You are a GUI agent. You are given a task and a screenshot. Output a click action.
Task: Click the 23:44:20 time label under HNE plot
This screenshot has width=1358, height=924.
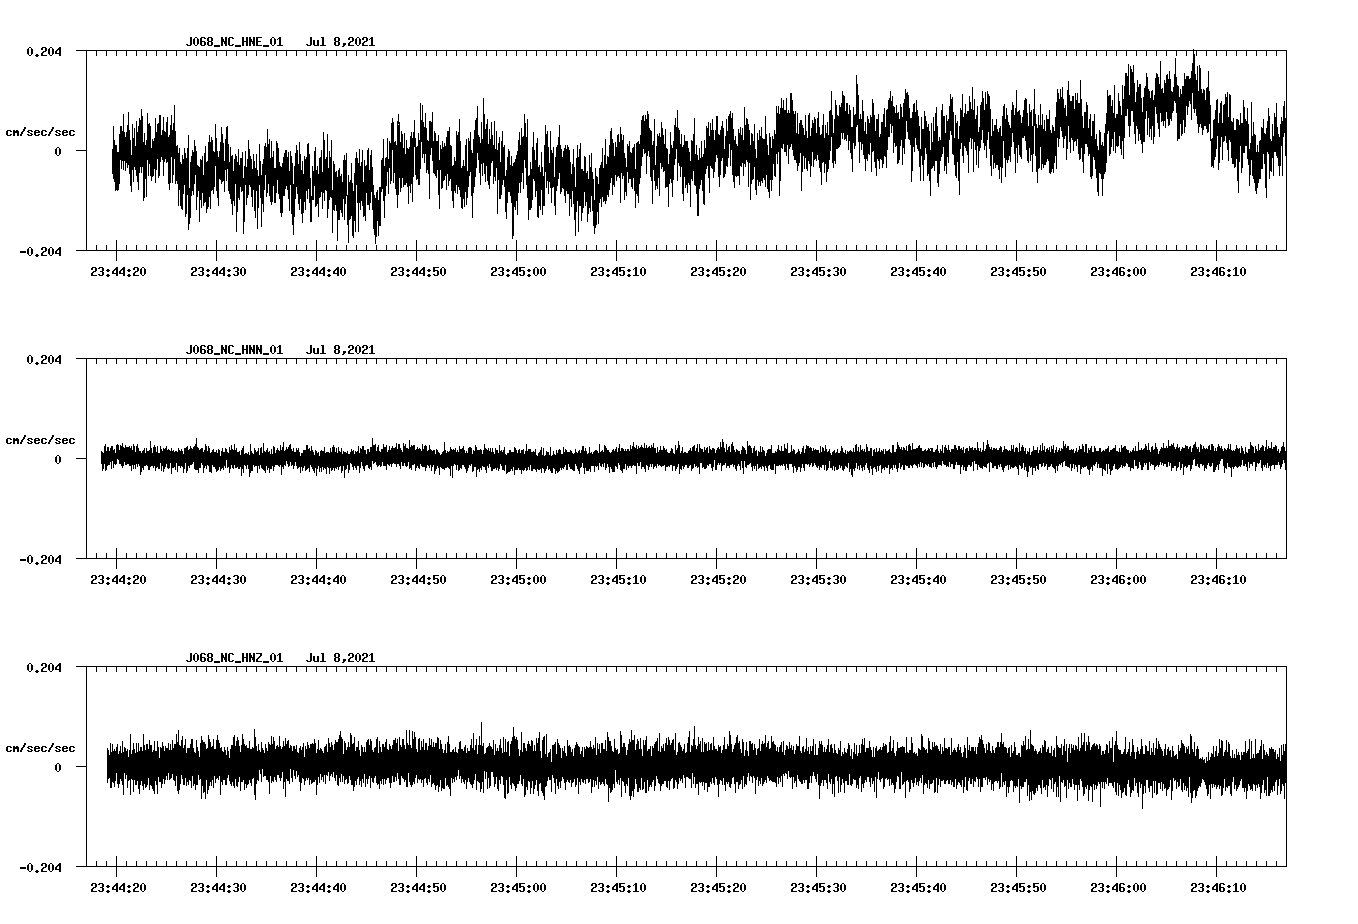pyautogui.click(x=118, y=272)
